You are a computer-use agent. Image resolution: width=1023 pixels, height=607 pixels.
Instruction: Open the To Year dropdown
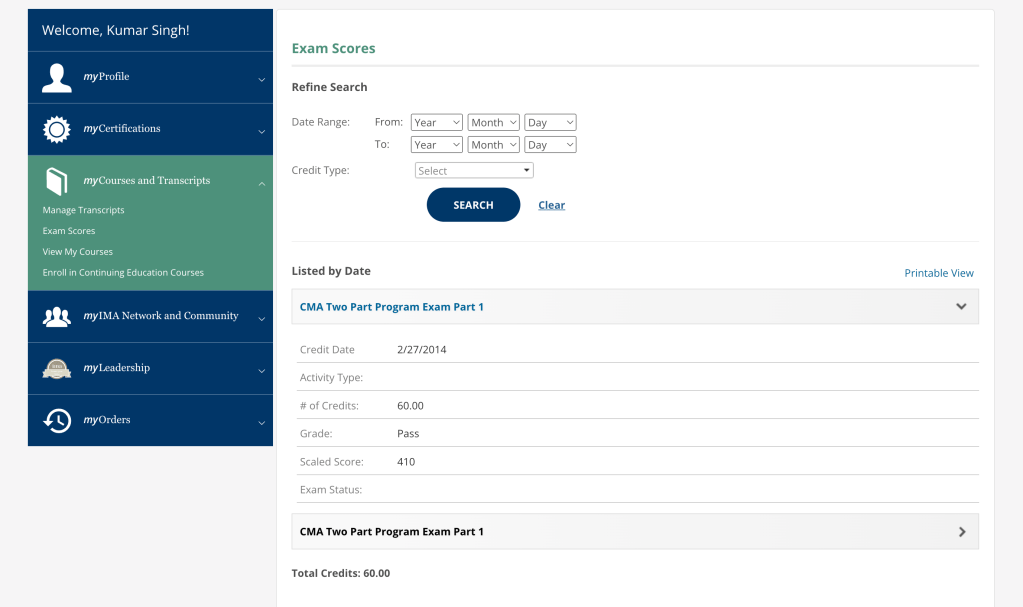(x=437, y=145)
